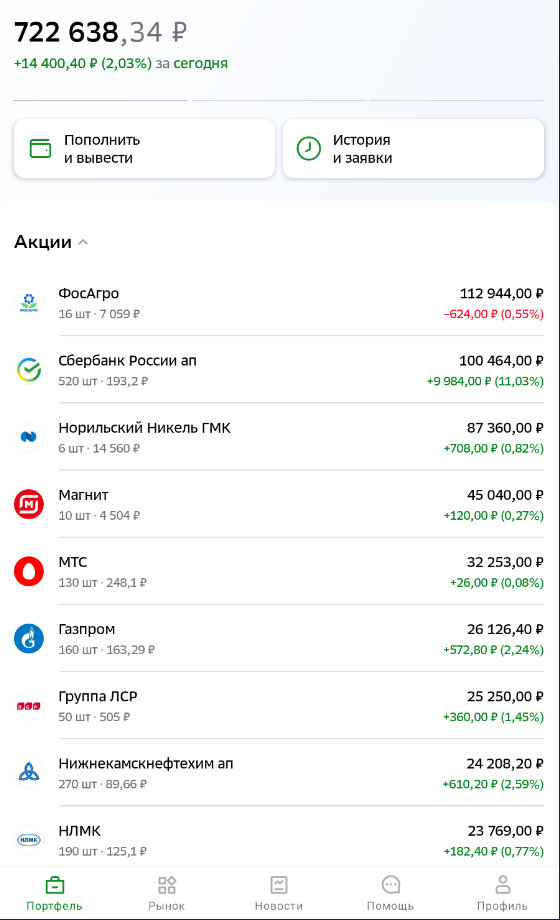Screen dimensions: 560x920
Task: Tap ФосАгро loss −624,00 ₽ (0,55%)
Action: [x=494, y=314]
